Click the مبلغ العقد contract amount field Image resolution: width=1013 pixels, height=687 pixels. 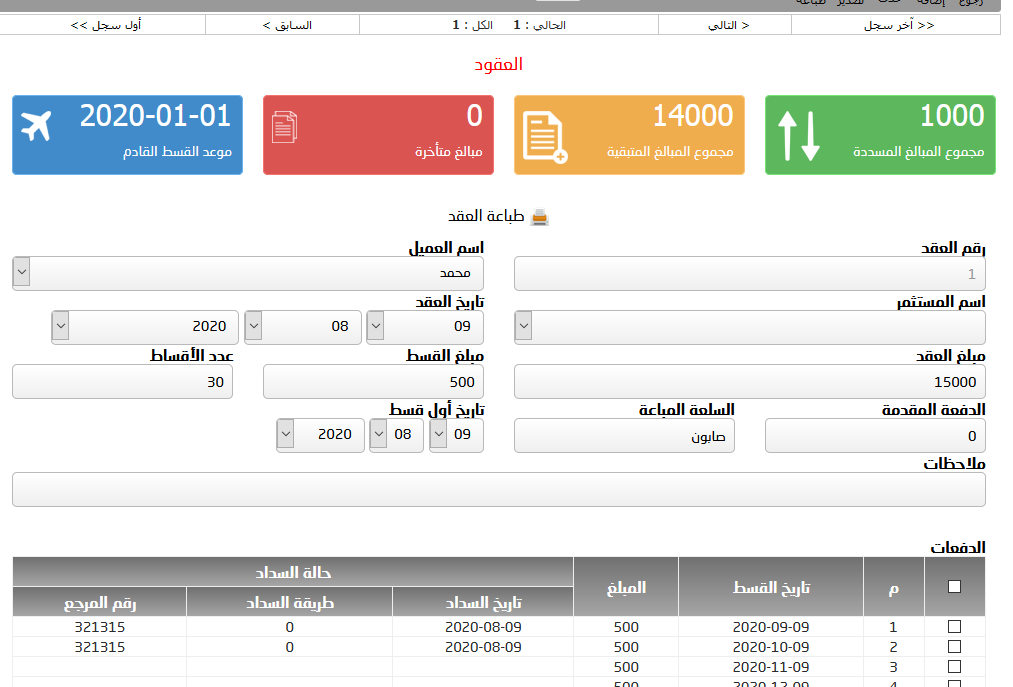pyautogui.click(x=749, y=382)
